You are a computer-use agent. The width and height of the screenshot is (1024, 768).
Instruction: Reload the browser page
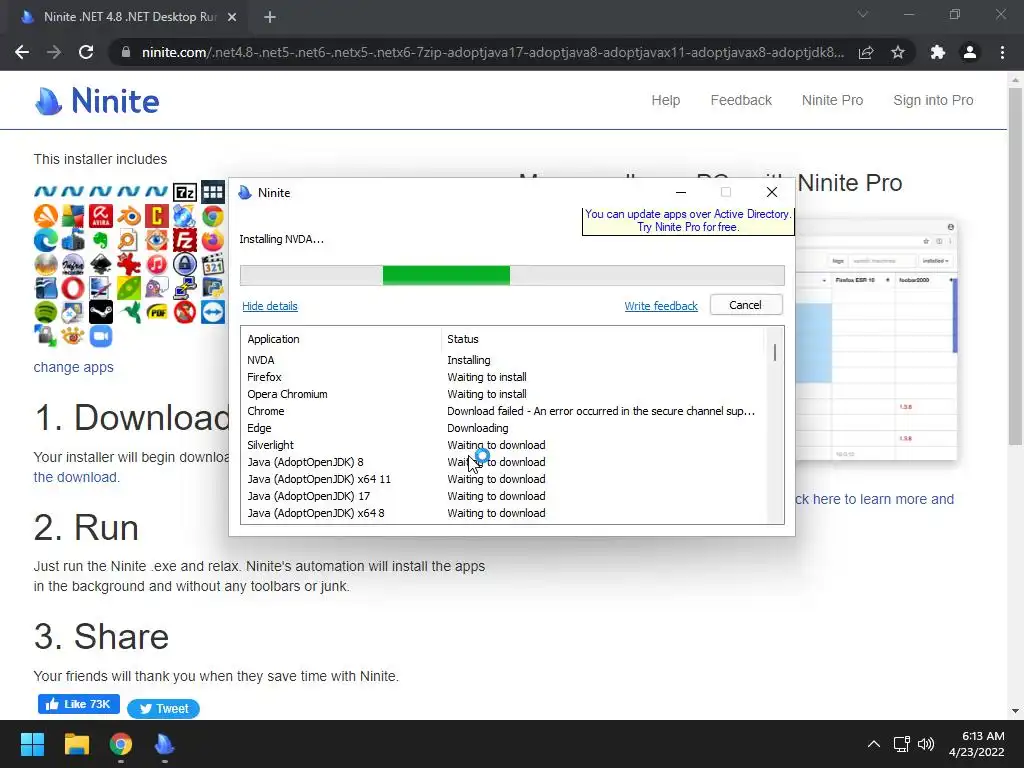pos(86,52)
